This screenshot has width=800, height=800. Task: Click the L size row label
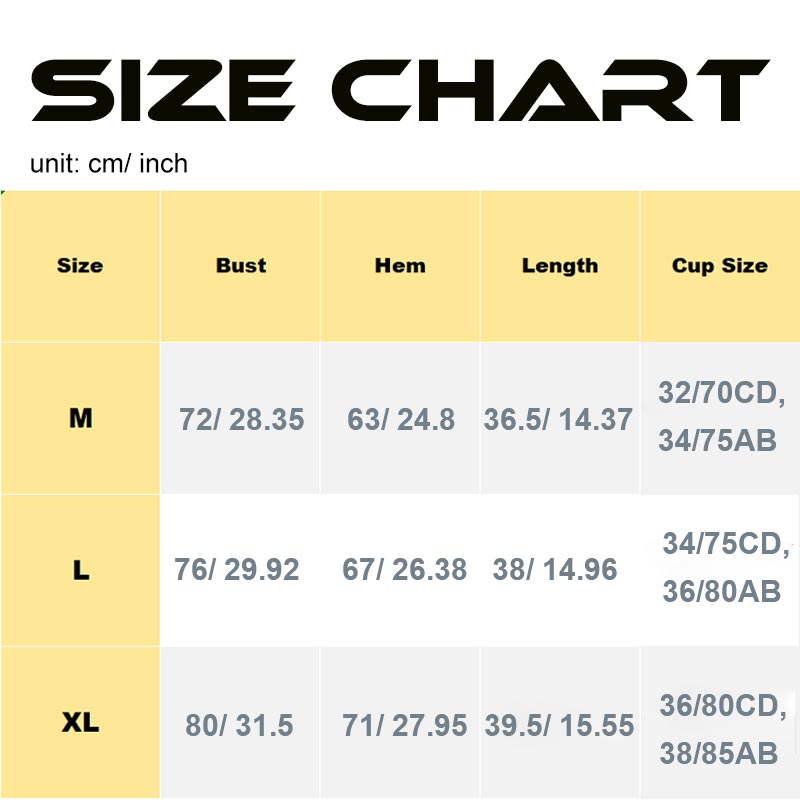coord(80,570)
